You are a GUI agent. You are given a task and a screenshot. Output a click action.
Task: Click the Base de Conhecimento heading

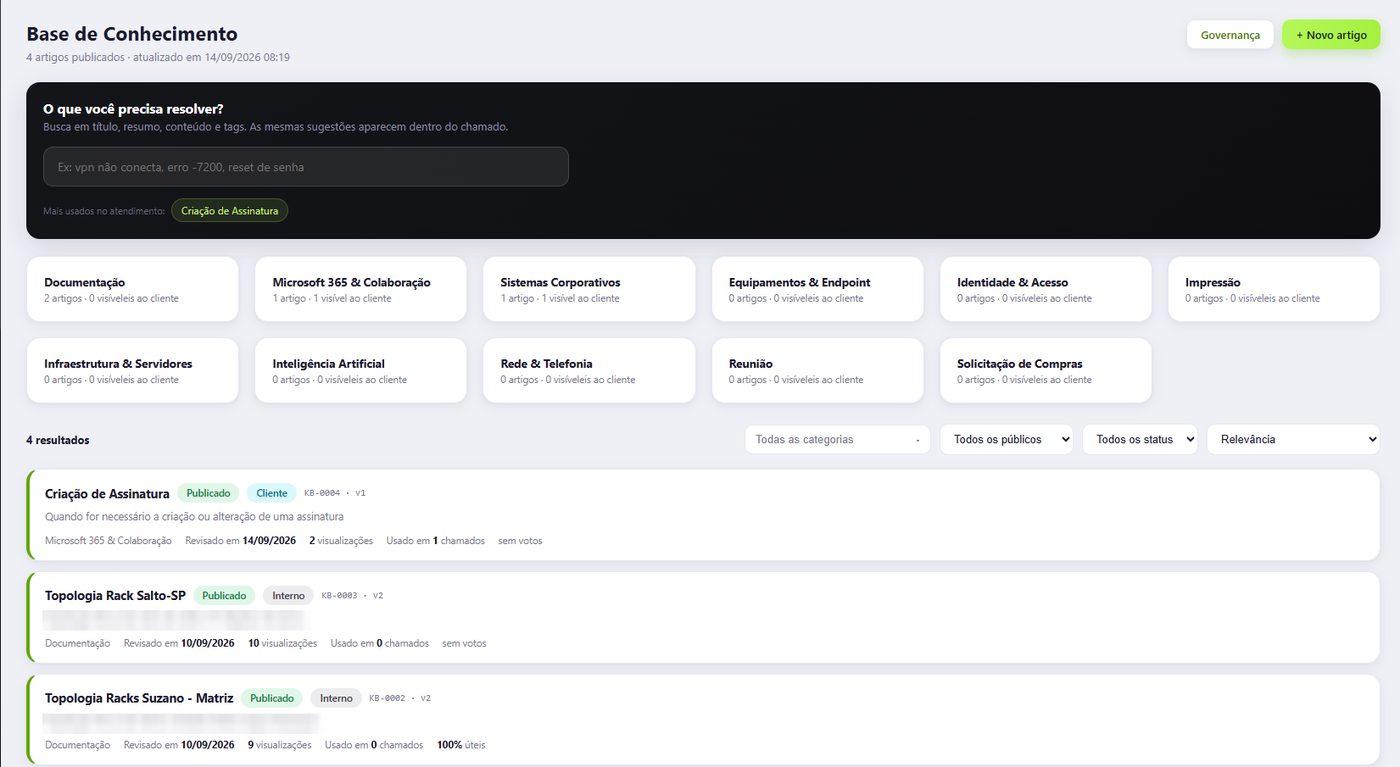click(132, 35)
